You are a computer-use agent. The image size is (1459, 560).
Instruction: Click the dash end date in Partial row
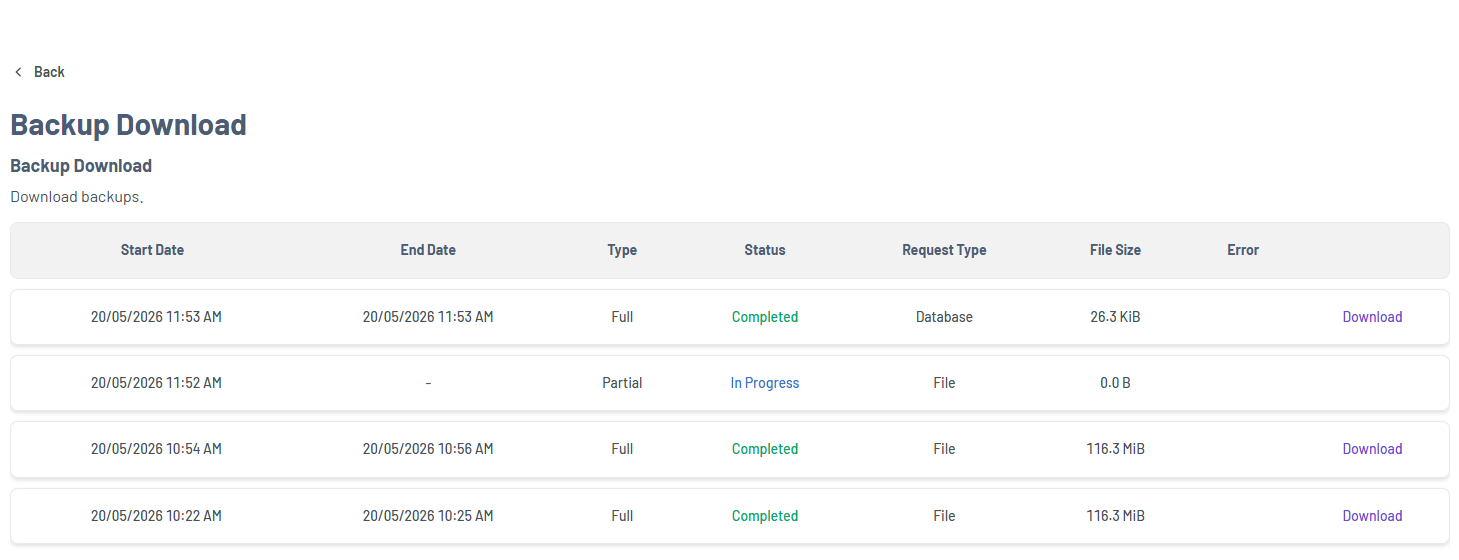pos(428,383)
